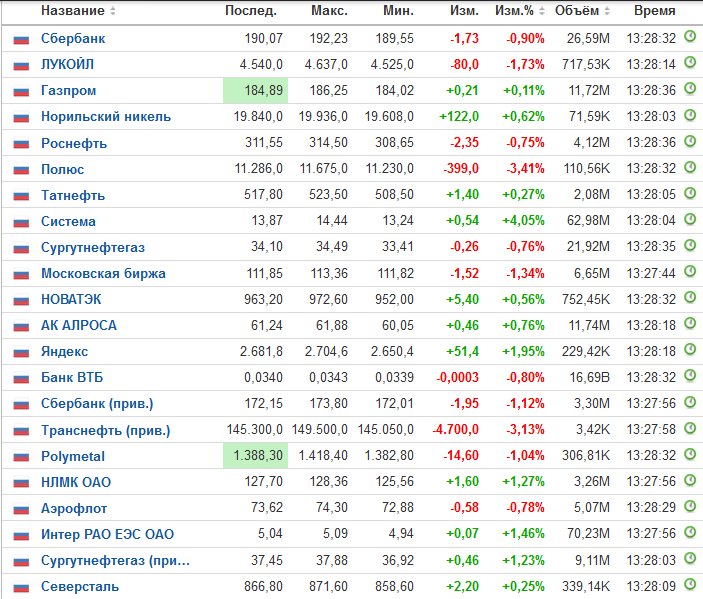Click the clock icon in Банк ВТБ row
The height and width of the screenshot is (599, 703).
click(690, 375)
